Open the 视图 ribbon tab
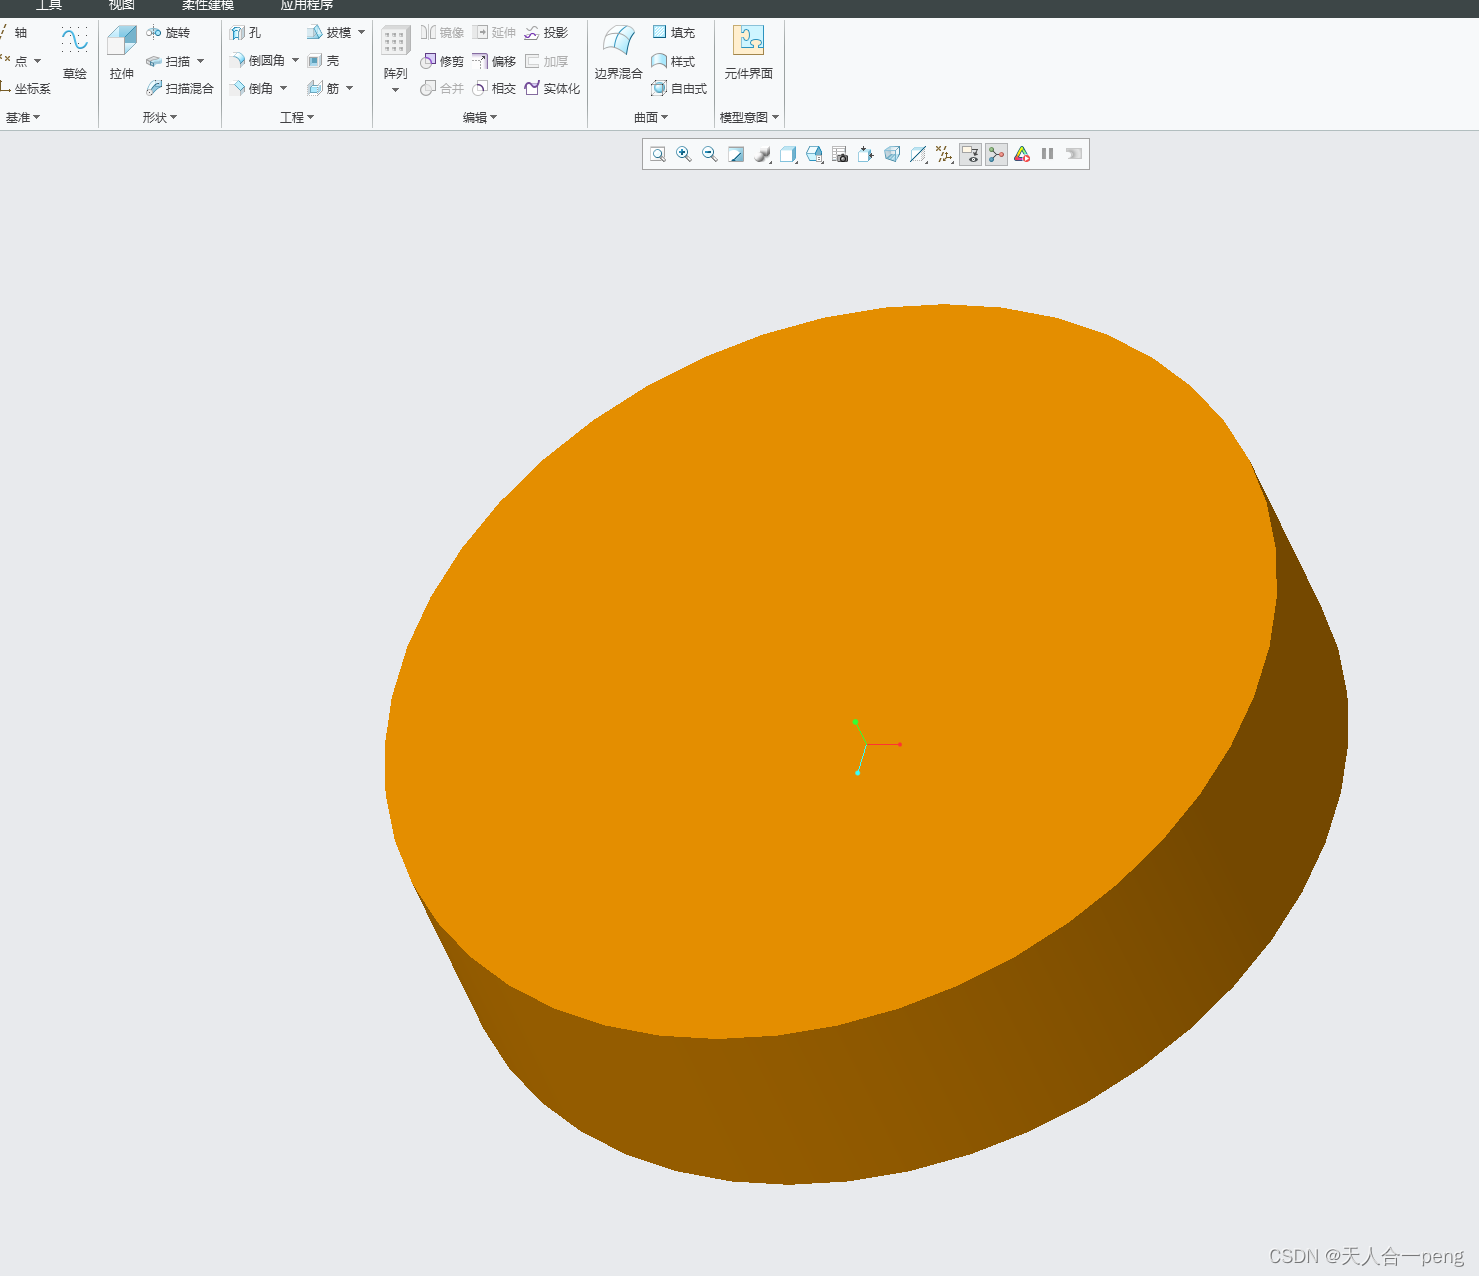Image resolution: width=1479 pixels, height=1276 pixels. [122, 6]
